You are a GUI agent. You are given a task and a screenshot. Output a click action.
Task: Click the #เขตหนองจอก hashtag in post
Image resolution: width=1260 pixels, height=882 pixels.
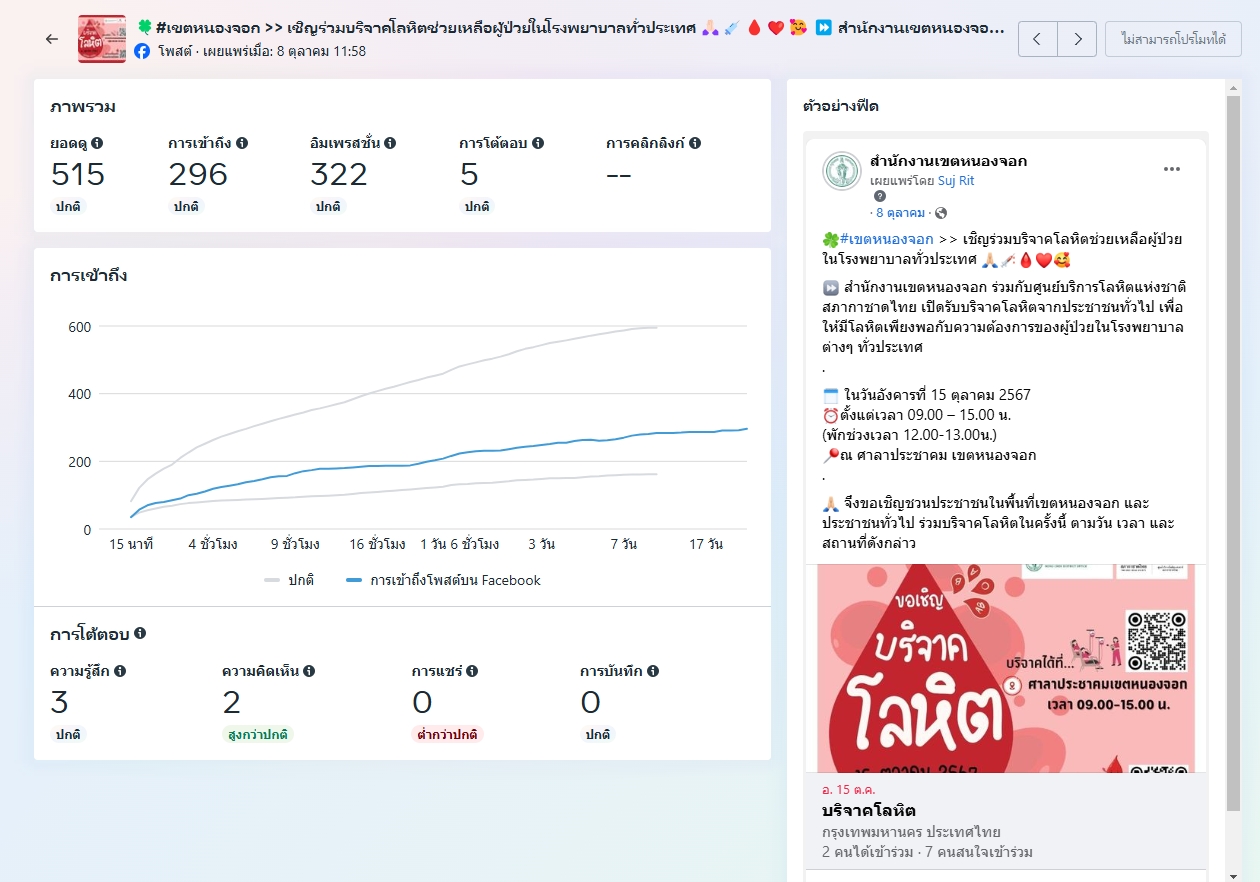coord(886,239)
